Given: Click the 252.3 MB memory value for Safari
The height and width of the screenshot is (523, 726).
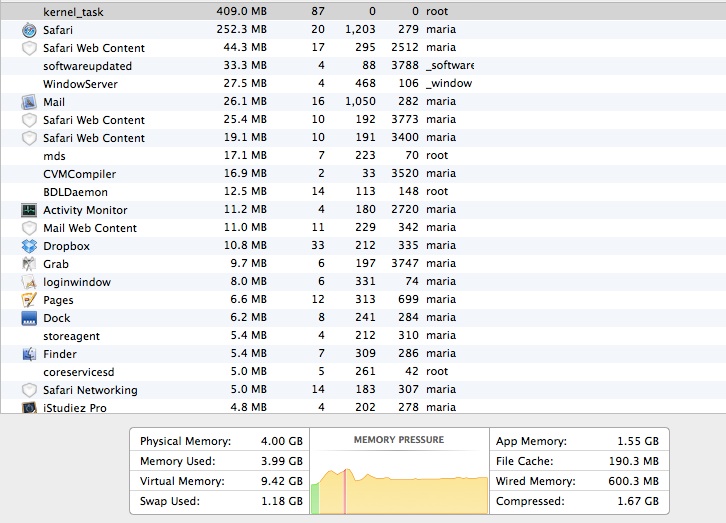Looking at the screenshot, I should (x=241, y=29).
